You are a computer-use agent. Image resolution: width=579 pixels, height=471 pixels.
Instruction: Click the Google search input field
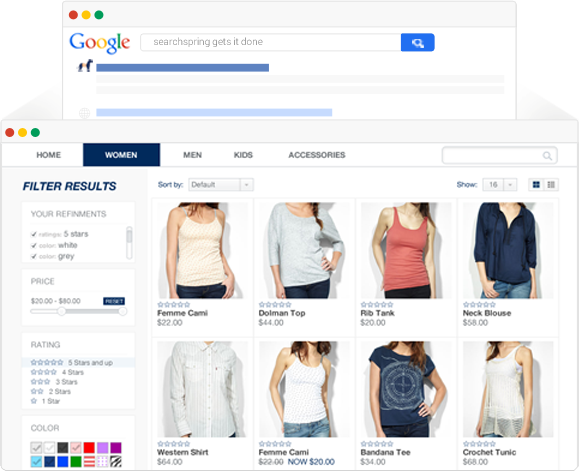point(271,42)
